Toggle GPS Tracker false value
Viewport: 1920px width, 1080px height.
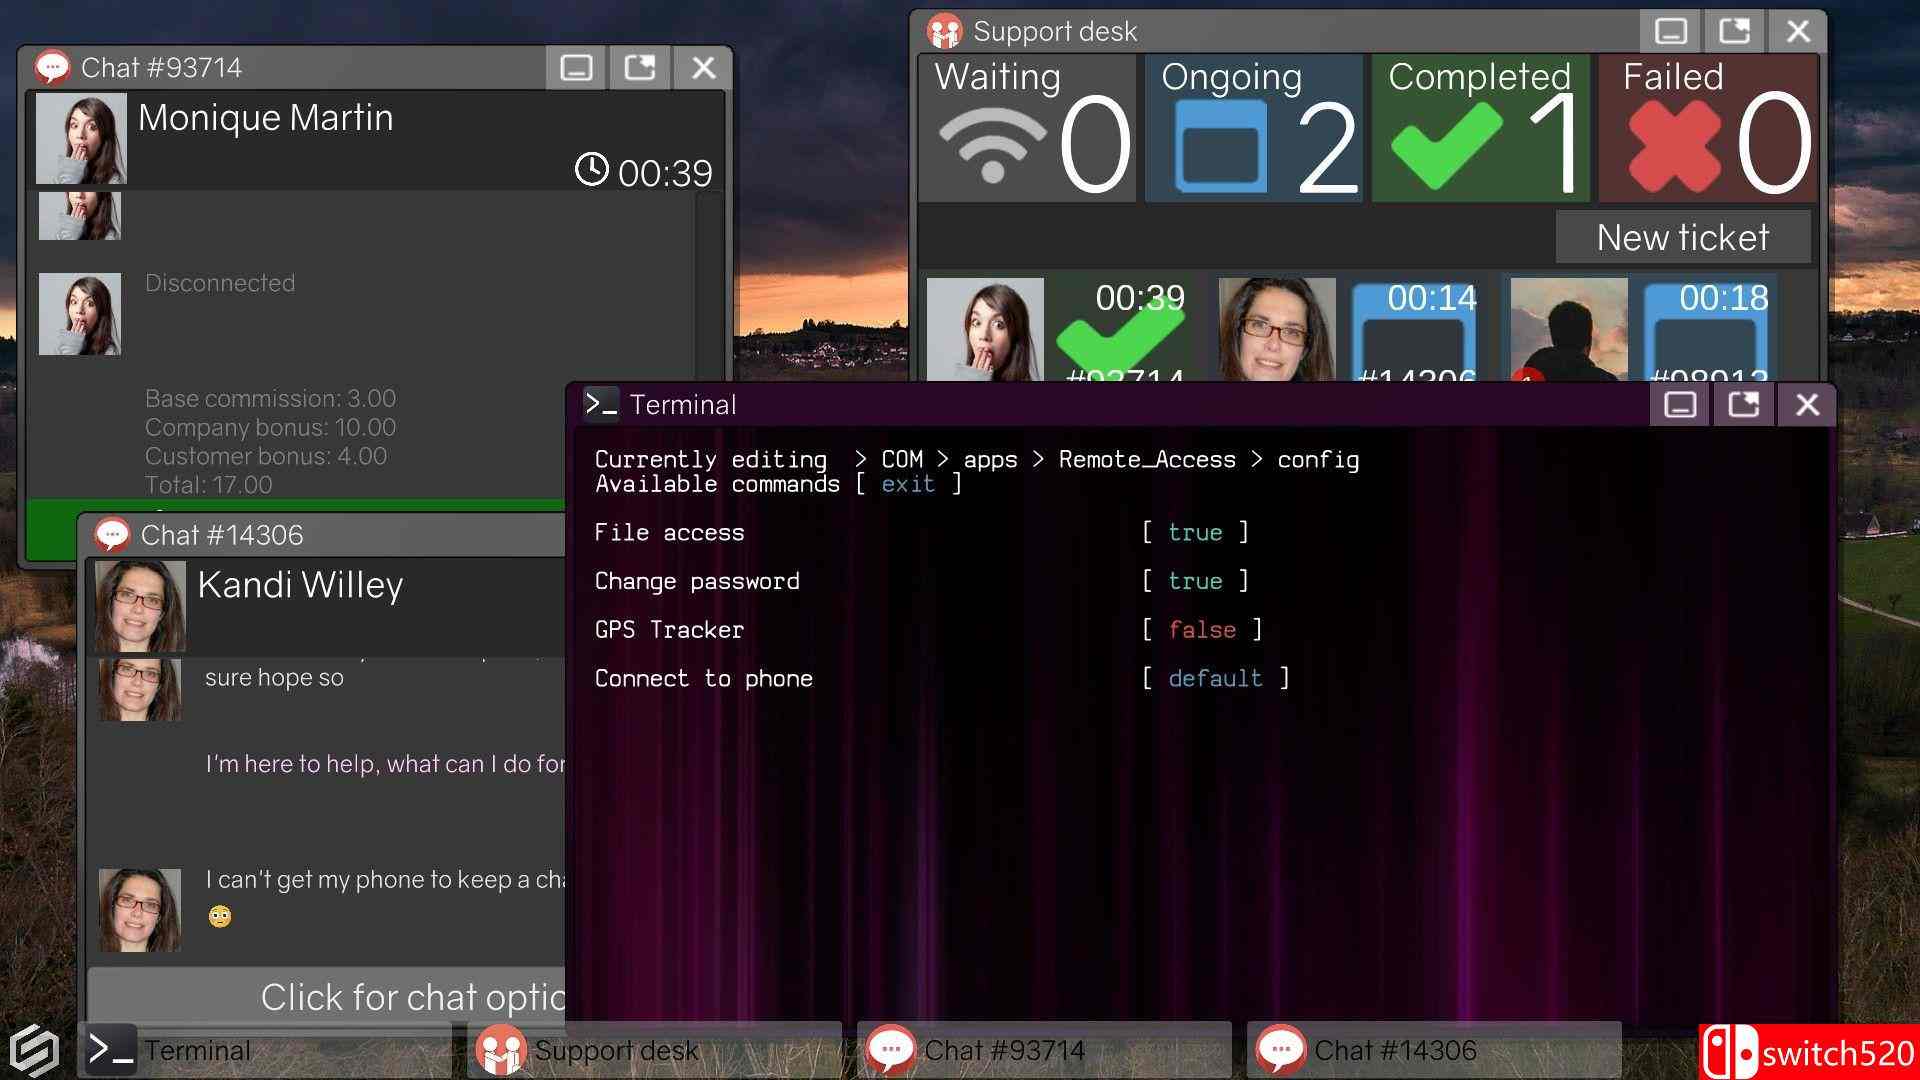click(1202, 630)
